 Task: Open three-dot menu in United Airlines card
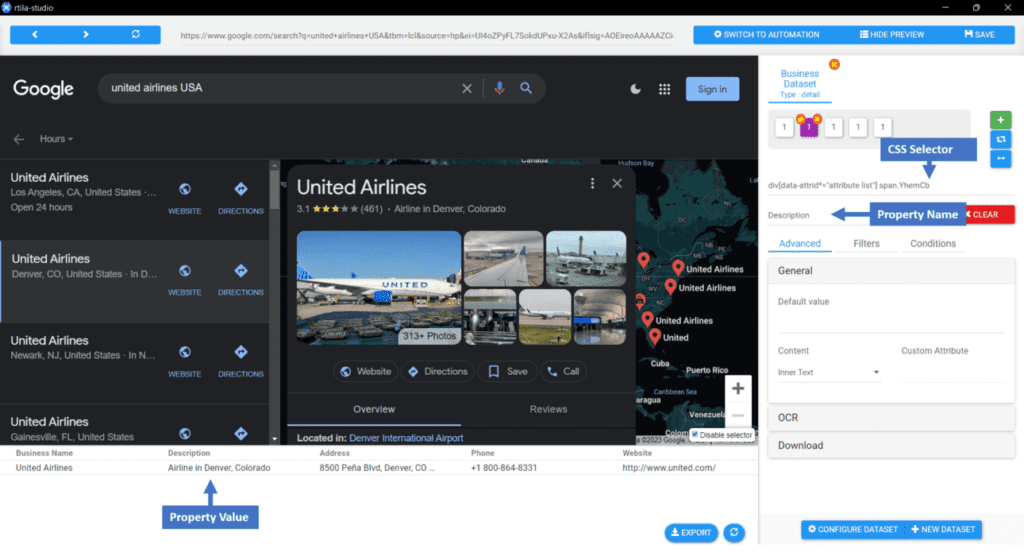pyautogui.click(x=592, y=184)
